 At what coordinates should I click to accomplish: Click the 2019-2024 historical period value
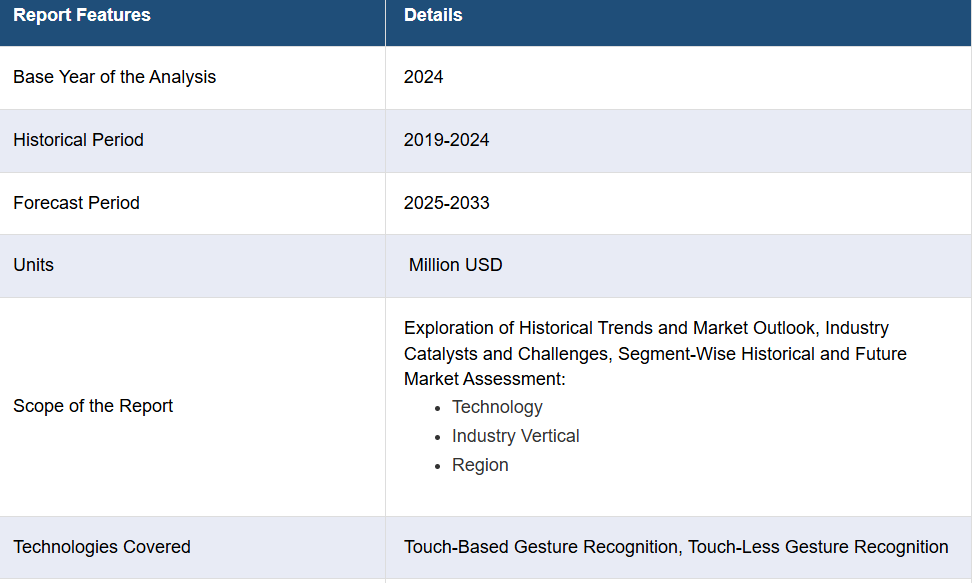446,140
